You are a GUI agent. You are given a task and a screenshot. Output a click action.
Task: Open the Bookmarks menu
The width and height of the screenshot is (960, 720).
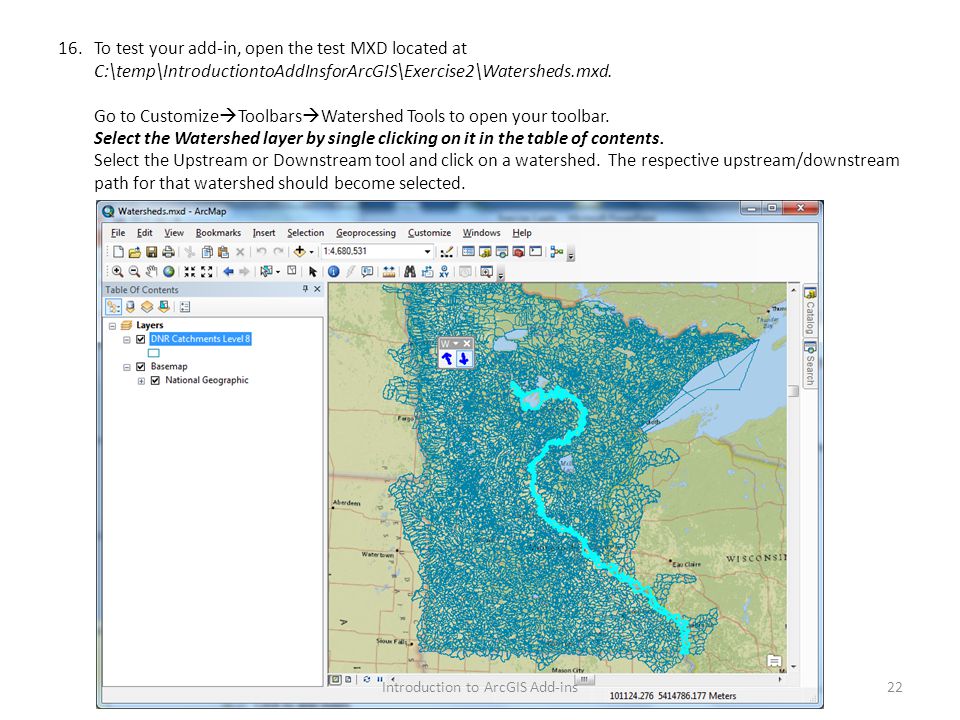218,233
